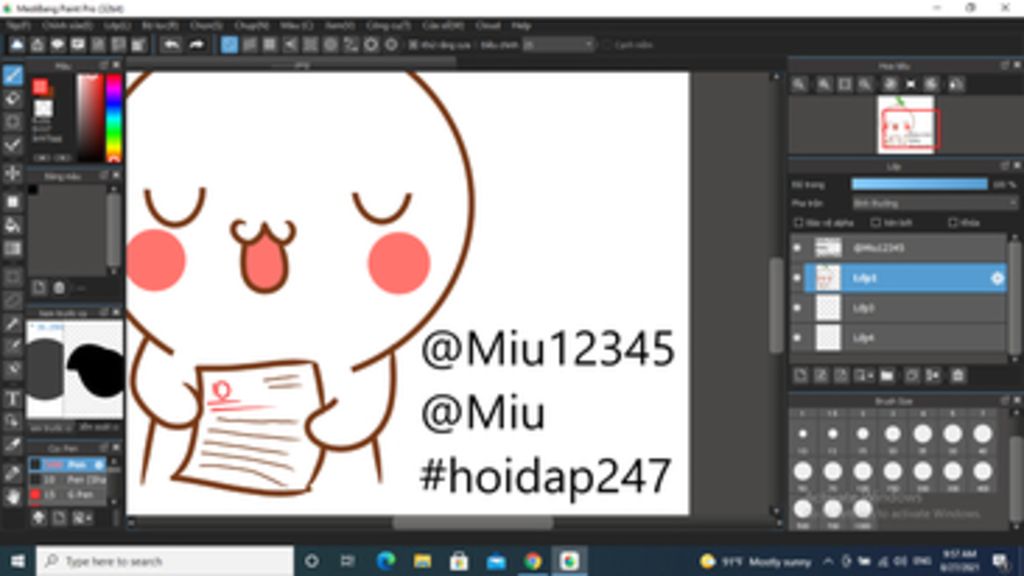Click the navigator canvas thumbnail
This screenshot has height=576, width=1024.
(x=906, y=125)
